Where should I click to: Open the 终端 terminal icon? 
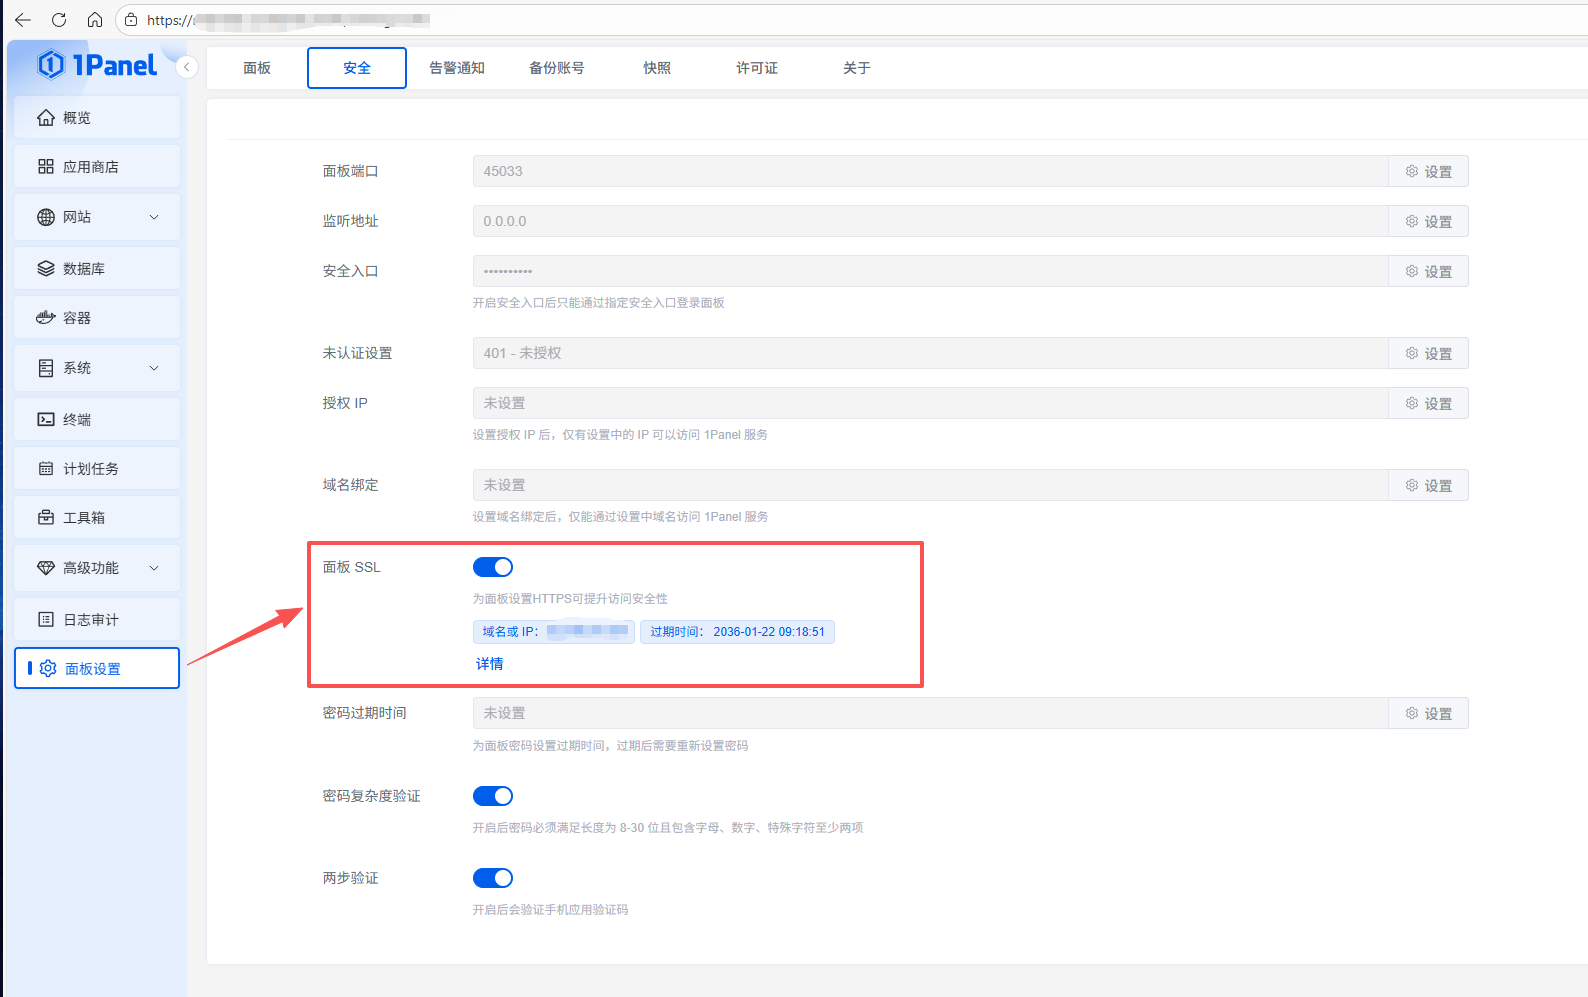click(46, 420)
